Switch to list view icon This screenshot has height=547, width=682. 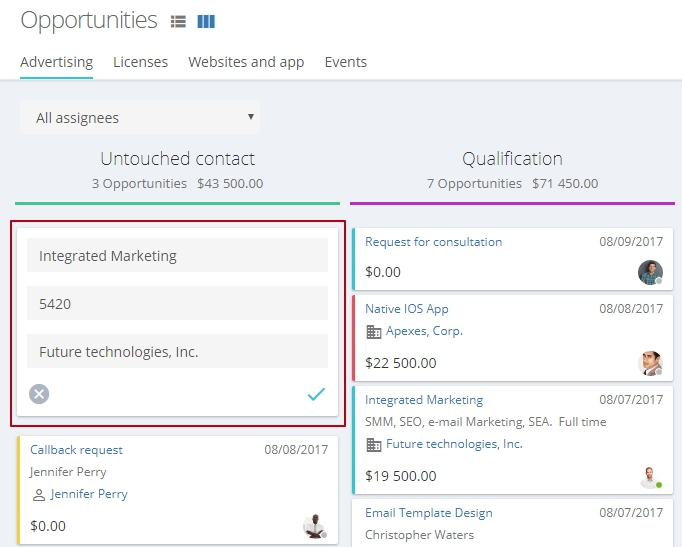click(178, 21)
